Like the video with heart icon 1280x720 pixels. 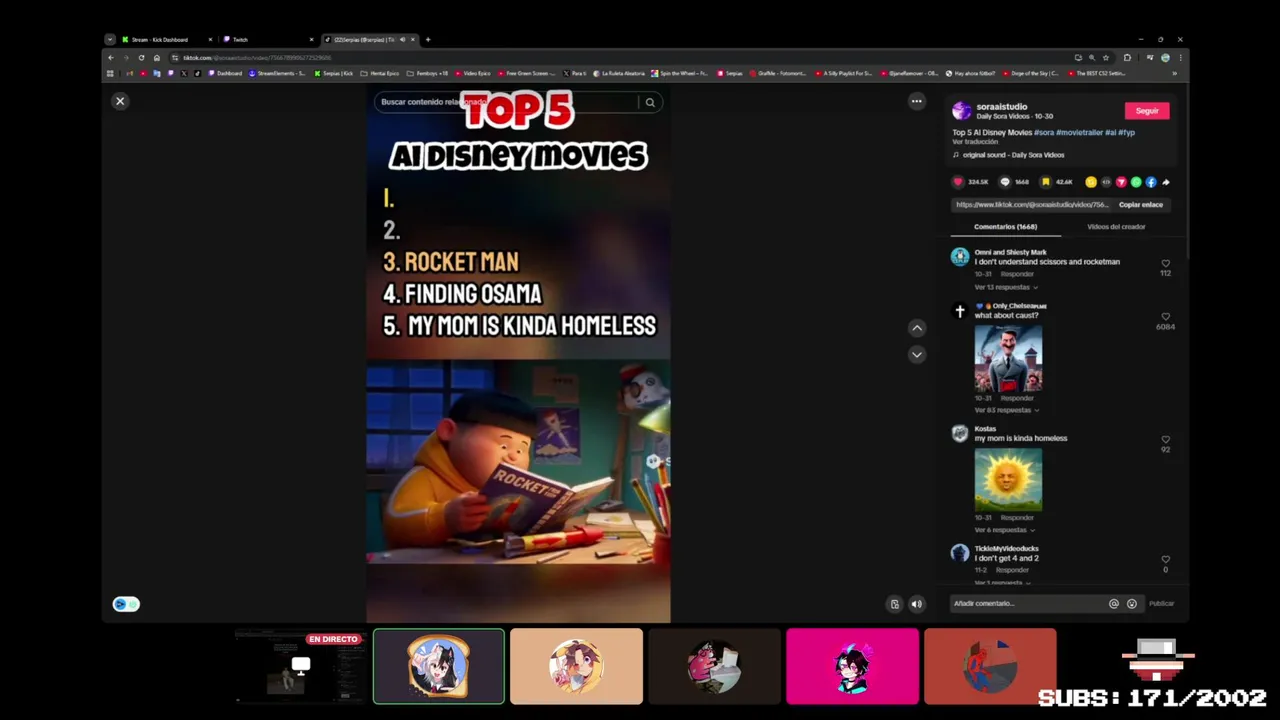click(x=958, y=182)
